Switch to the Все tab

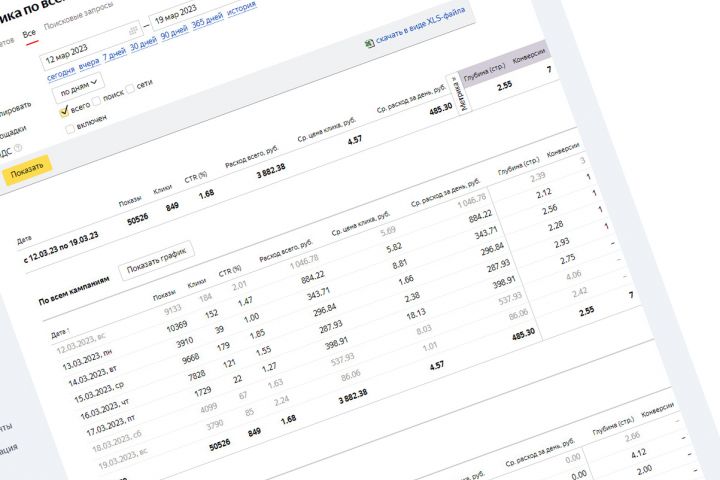coord(29,34)
